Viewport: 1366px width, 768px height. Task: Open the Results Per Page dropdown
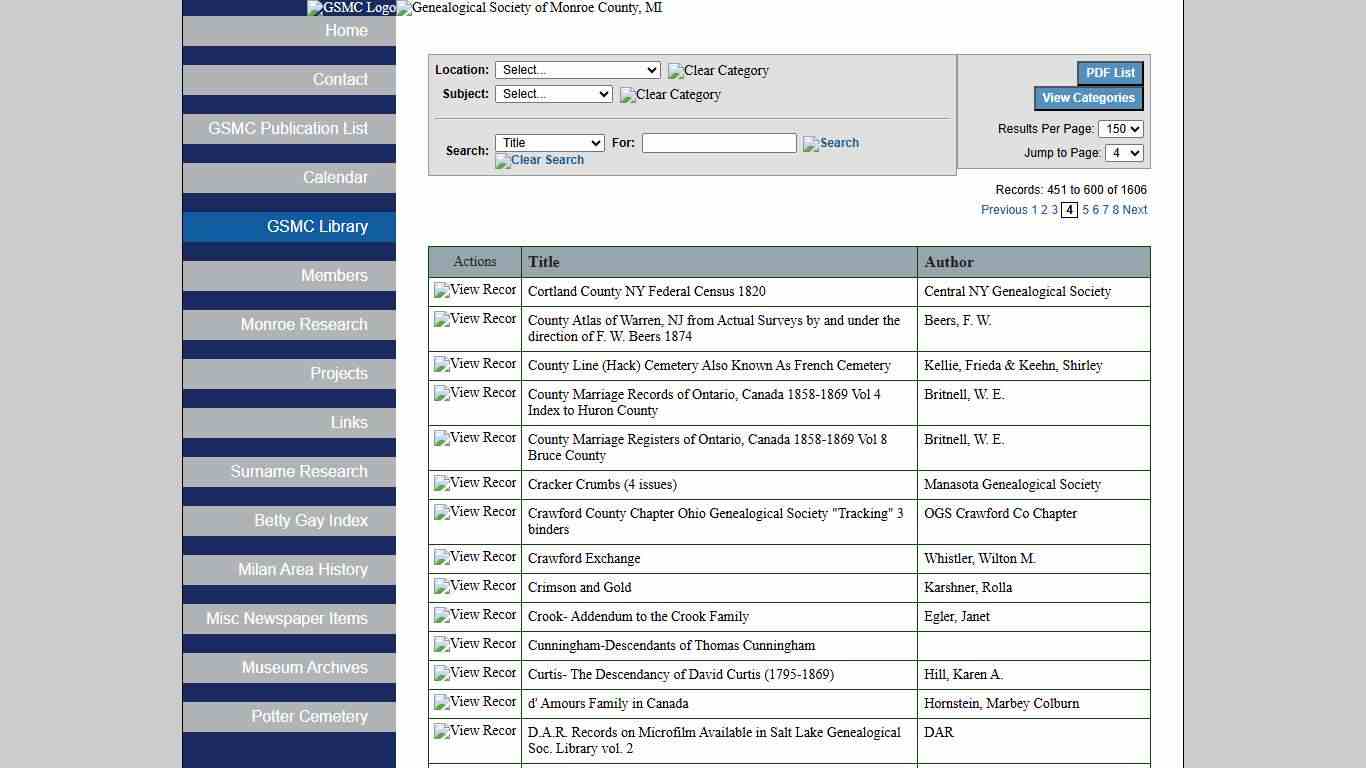pyautogui.click(x=1120, y=128)
